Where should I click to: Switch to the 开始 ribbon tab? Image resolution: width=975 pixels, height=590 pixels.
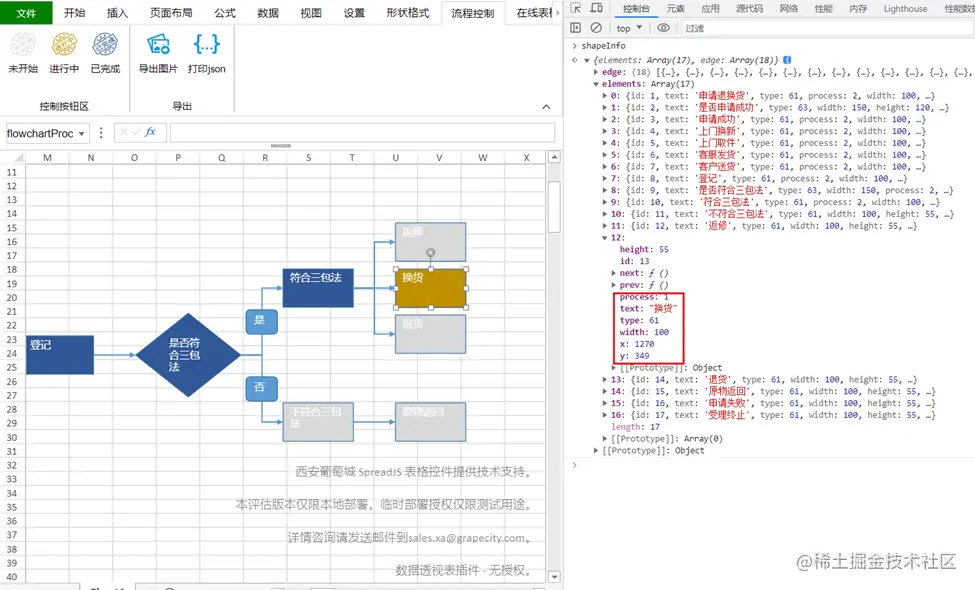click(75, 12)
